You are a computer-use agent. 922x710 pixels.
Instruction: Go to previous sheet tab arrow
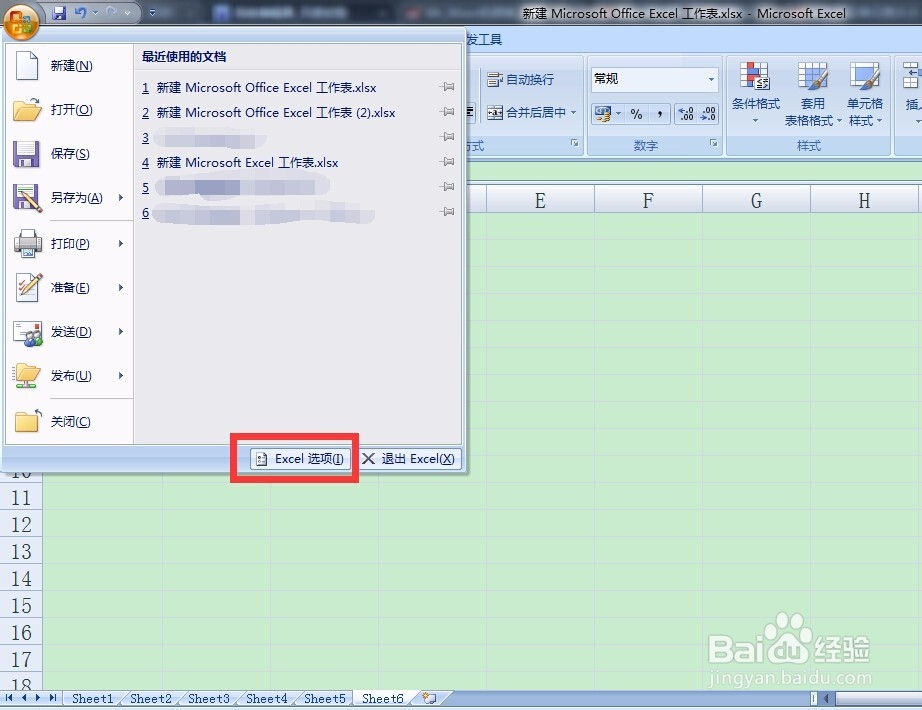[x=24, y=698]
